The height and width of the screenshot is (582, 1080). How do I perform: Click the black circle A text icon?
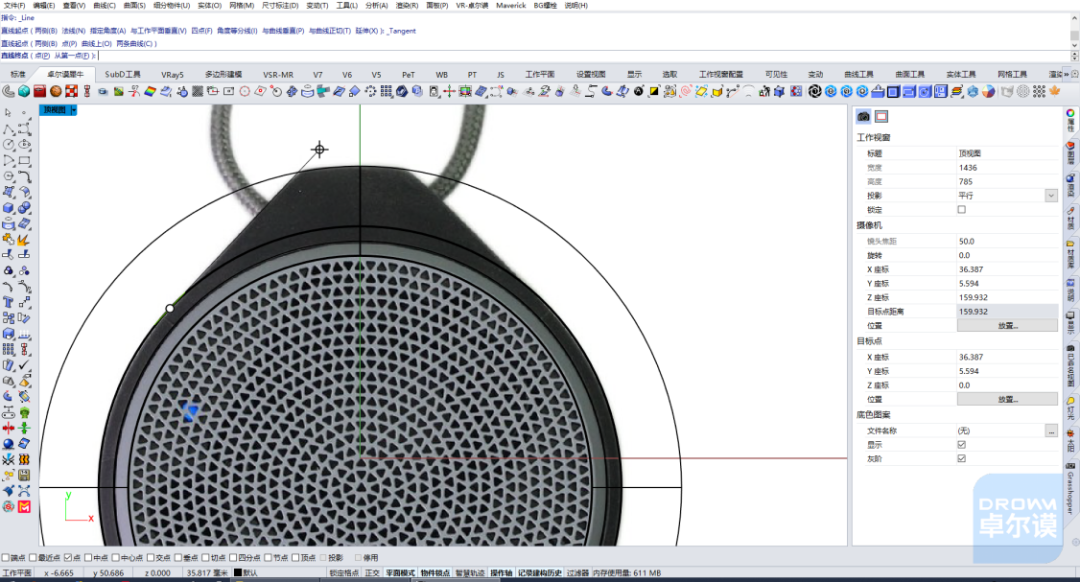tap(638, 91)
